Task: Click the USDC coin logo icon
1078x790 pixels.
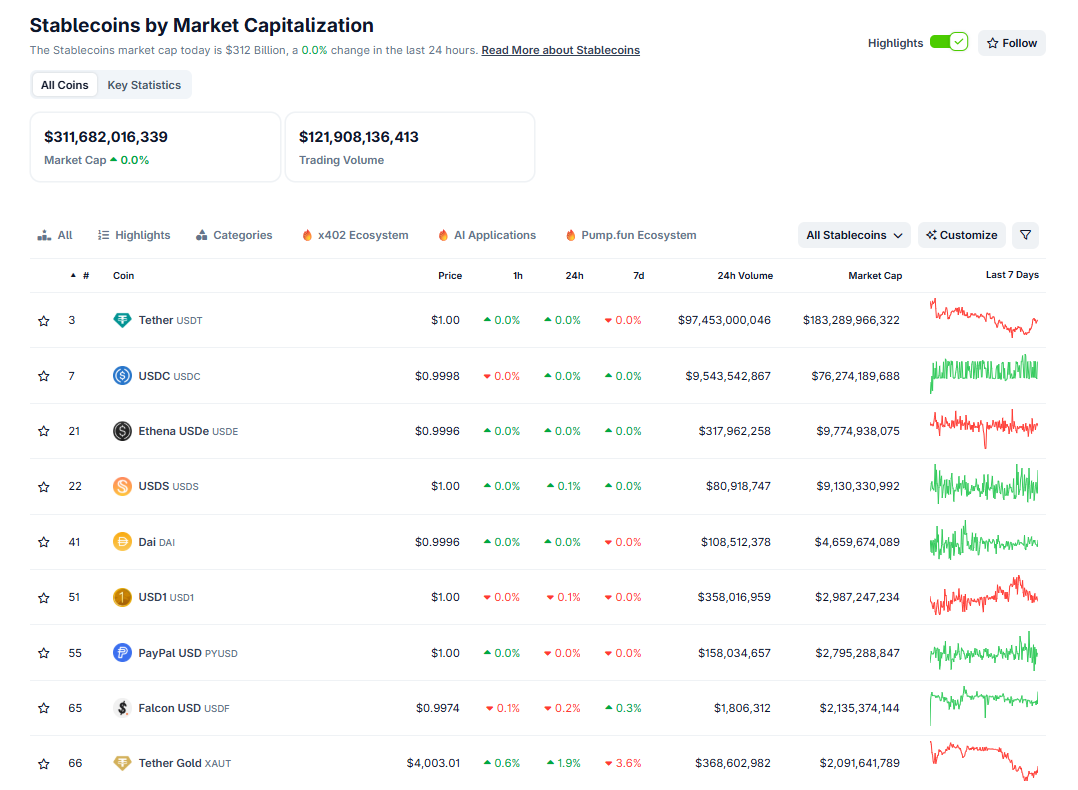Action: 122,376
